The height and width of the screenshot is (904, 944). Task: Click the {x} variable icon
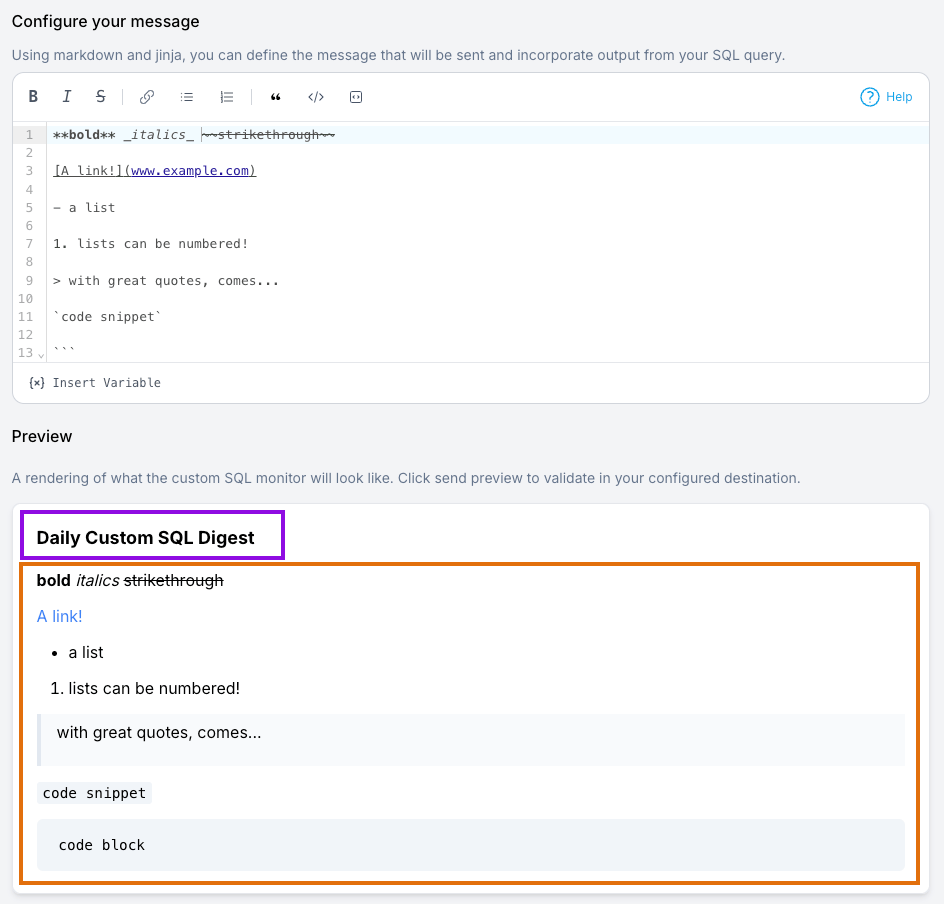pos(37,383)
